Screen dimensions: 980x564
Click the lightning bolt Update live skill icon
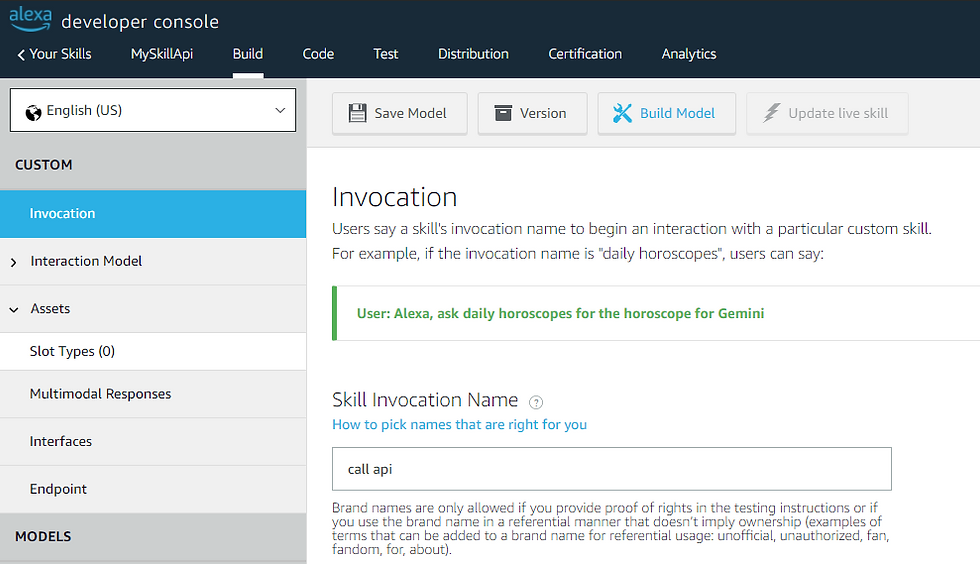[772, 113]
